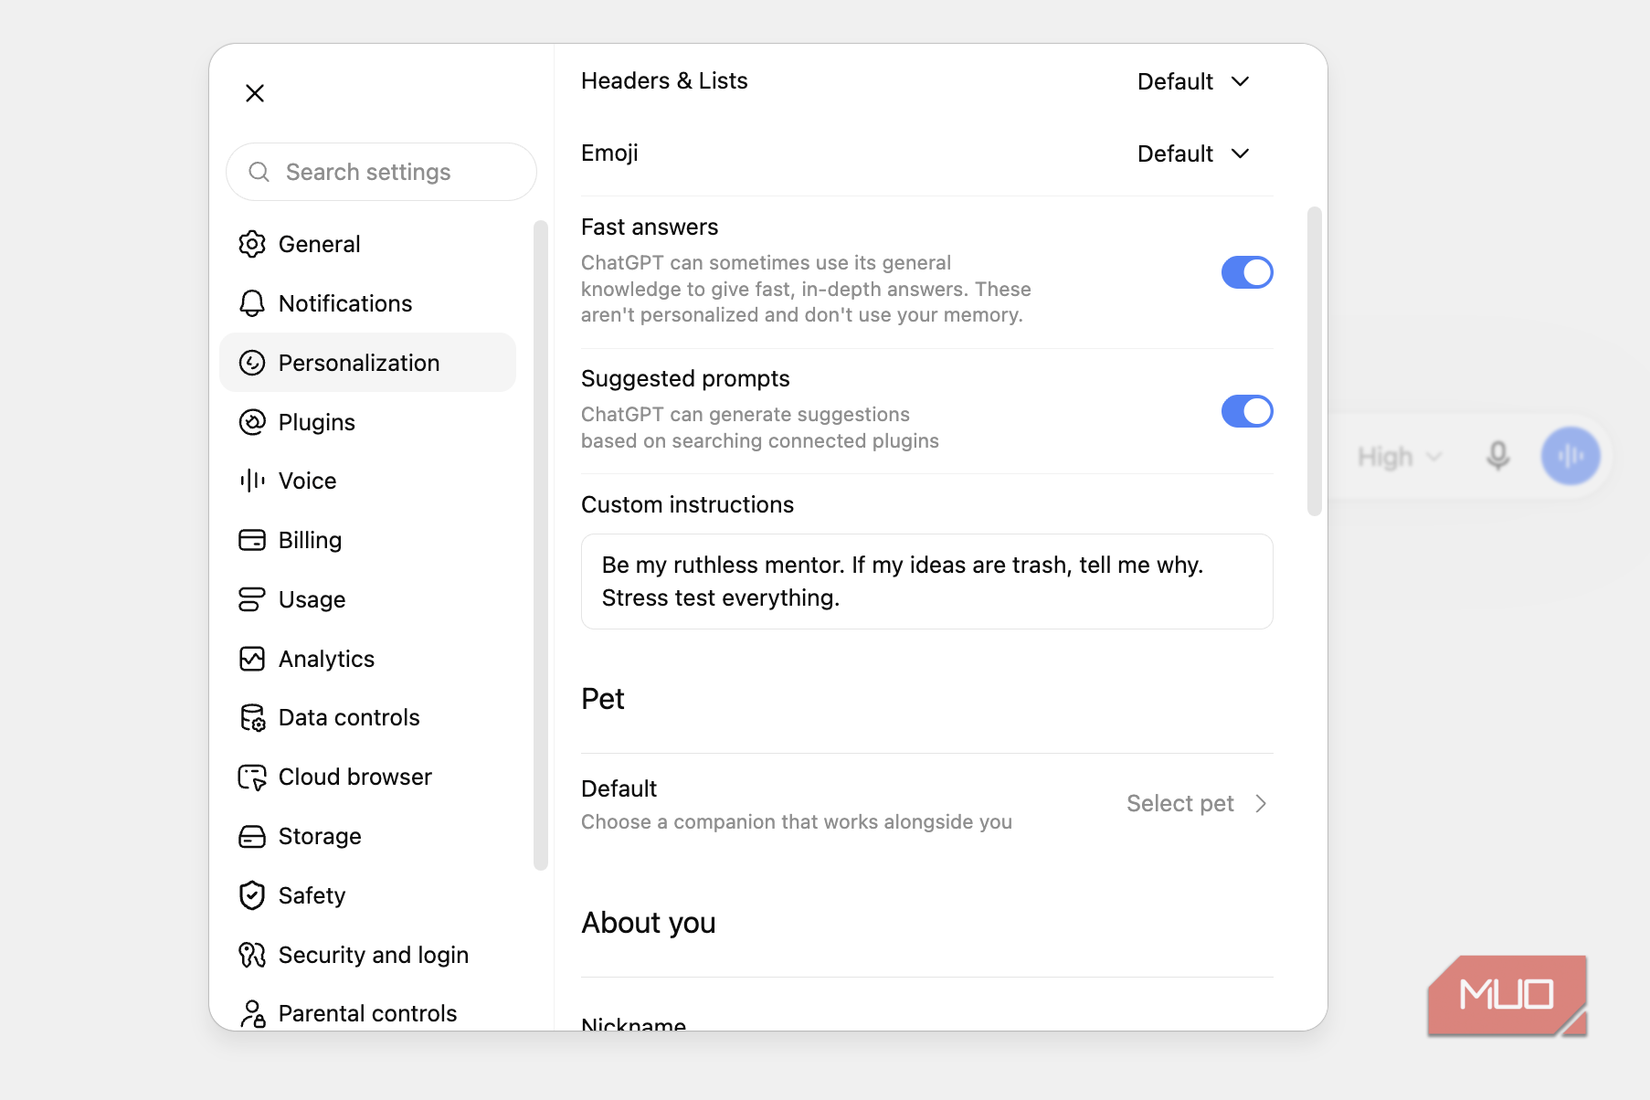The height and width of the screenshot is (1100, 1650).
Task: Turn off the Fast answers toggle
Action: 1247,272
